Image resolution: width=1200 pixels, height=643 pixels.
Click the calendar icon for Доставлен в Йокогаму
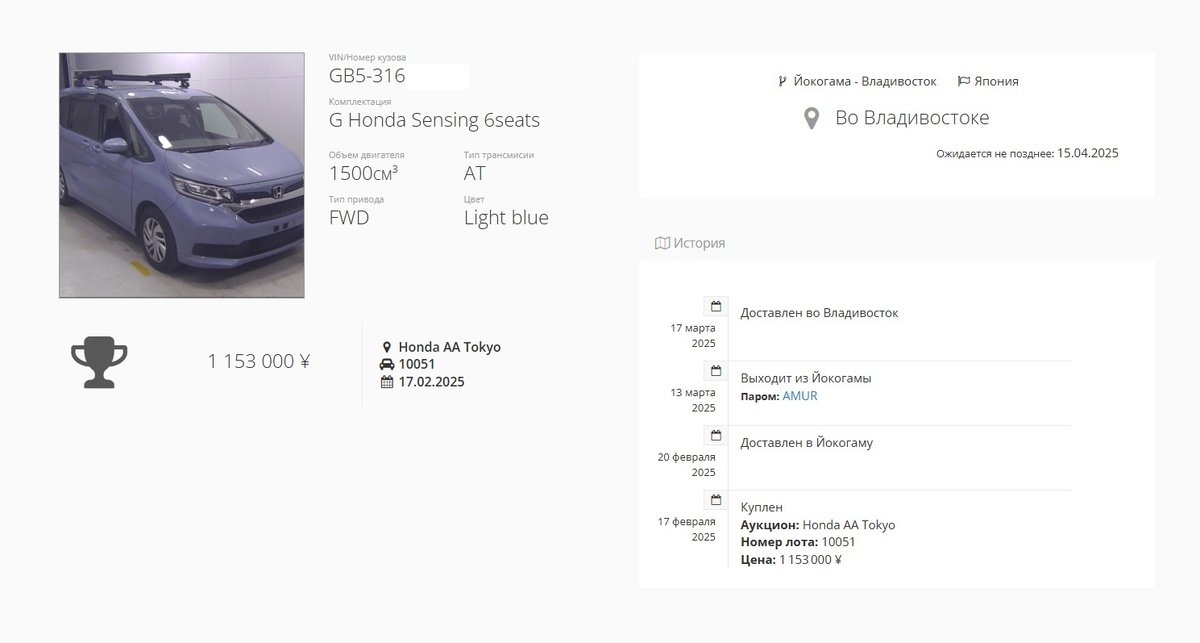pos(716,436)
